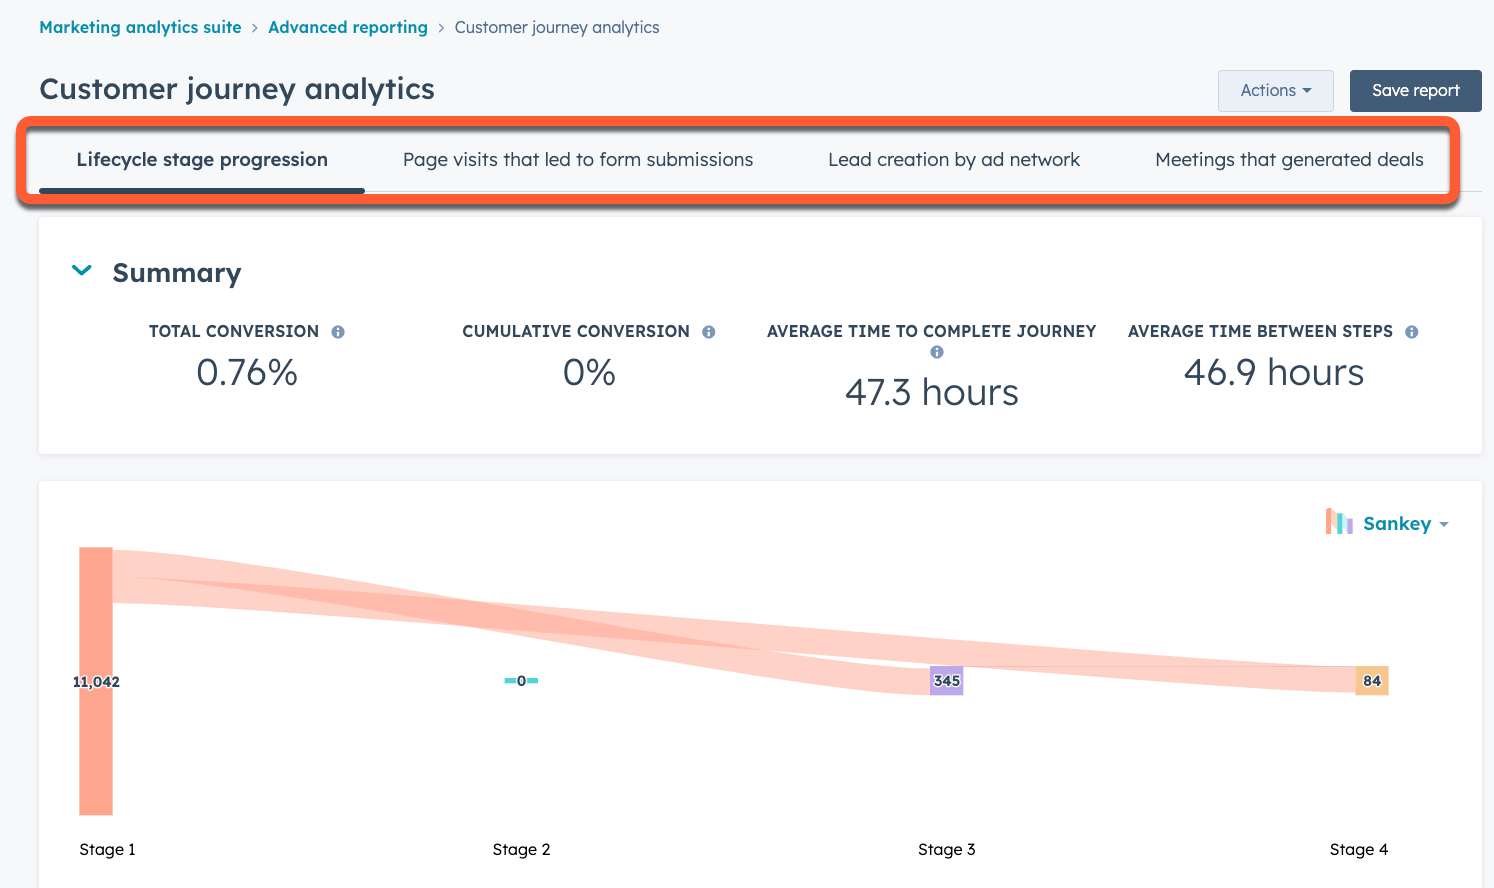Image resolution: width=1494 pixels, height=888 pixels.
Task: Select the purple Stage 3 node labeled 345
Action: [946, 681]
